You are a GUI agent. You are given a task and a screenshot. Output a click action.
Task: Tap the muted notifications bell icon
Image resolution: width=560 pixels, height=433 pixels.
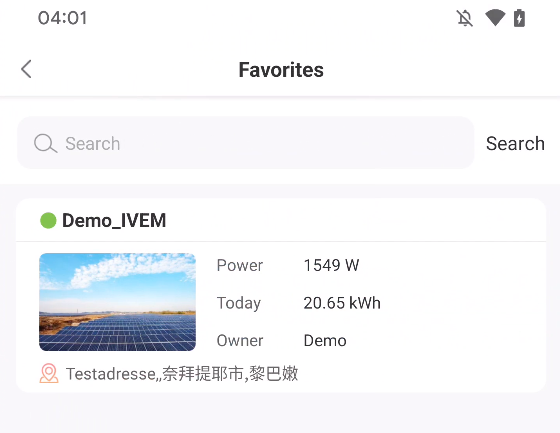coord(465,18)
